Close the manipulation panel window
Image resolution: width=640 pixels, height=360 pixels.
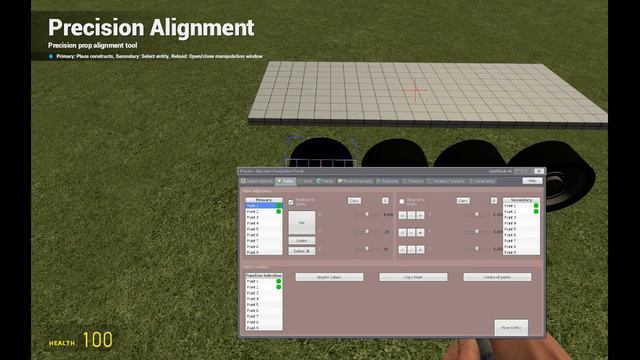click(x=539, y=171)
